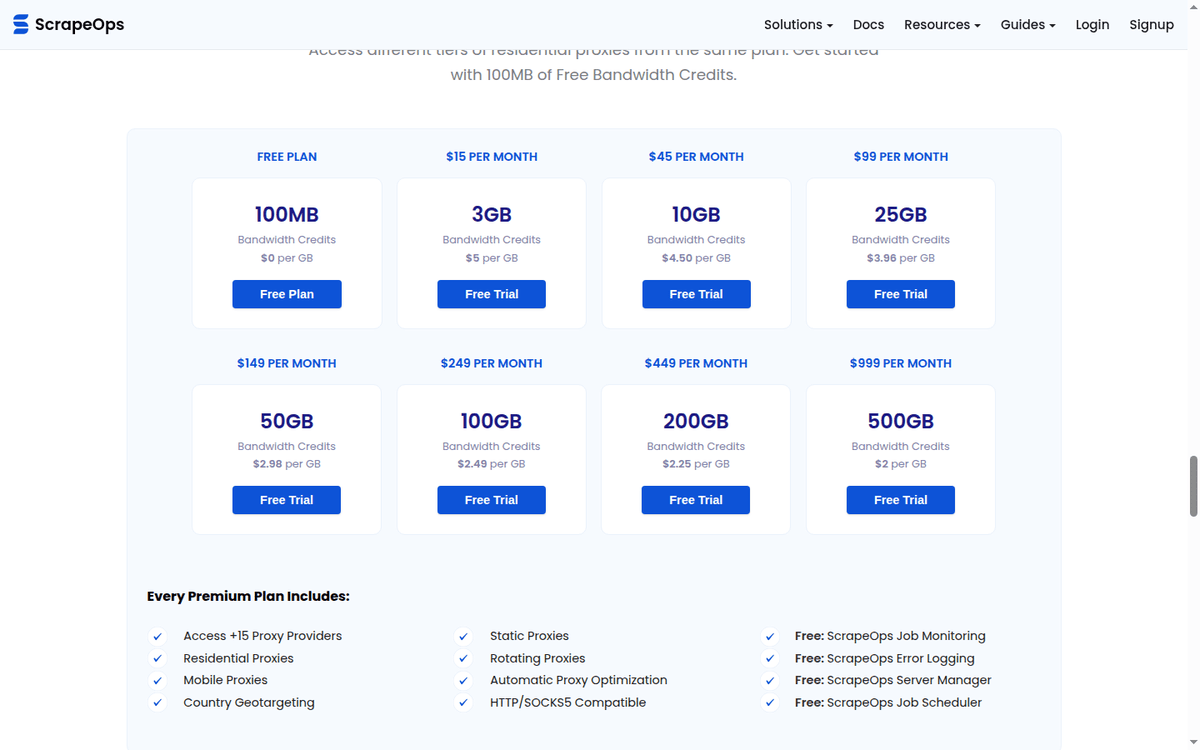1200x750 pixels.
Task: Click the Every Premium Plan Includes heading
Action: coord(248,597)
